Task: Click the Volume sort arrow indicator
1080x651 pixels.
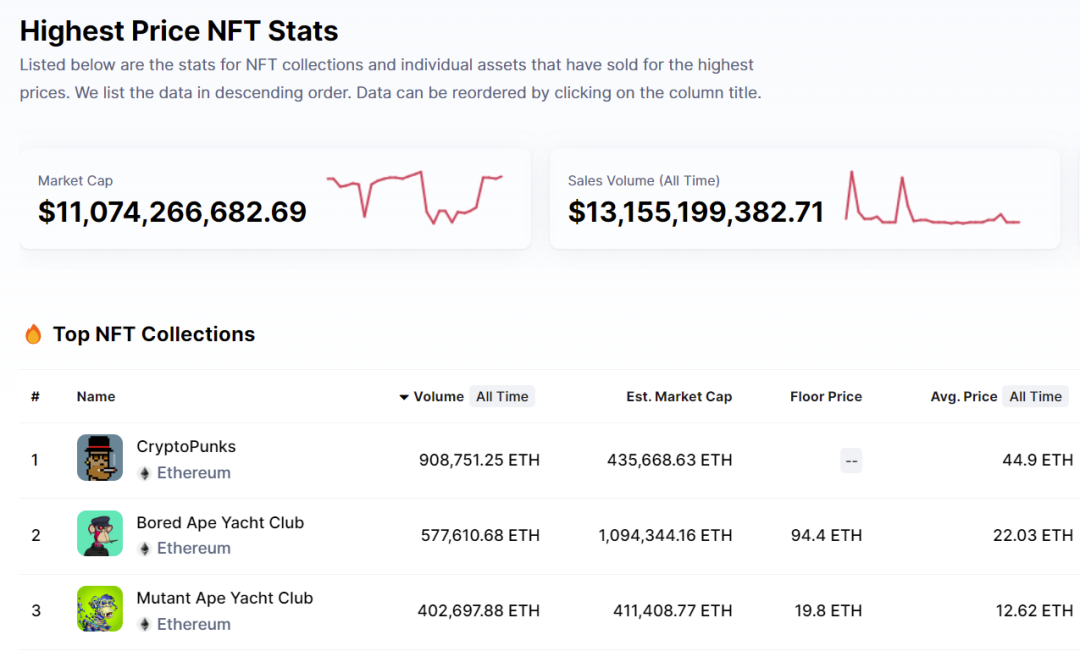Action: 404,397
